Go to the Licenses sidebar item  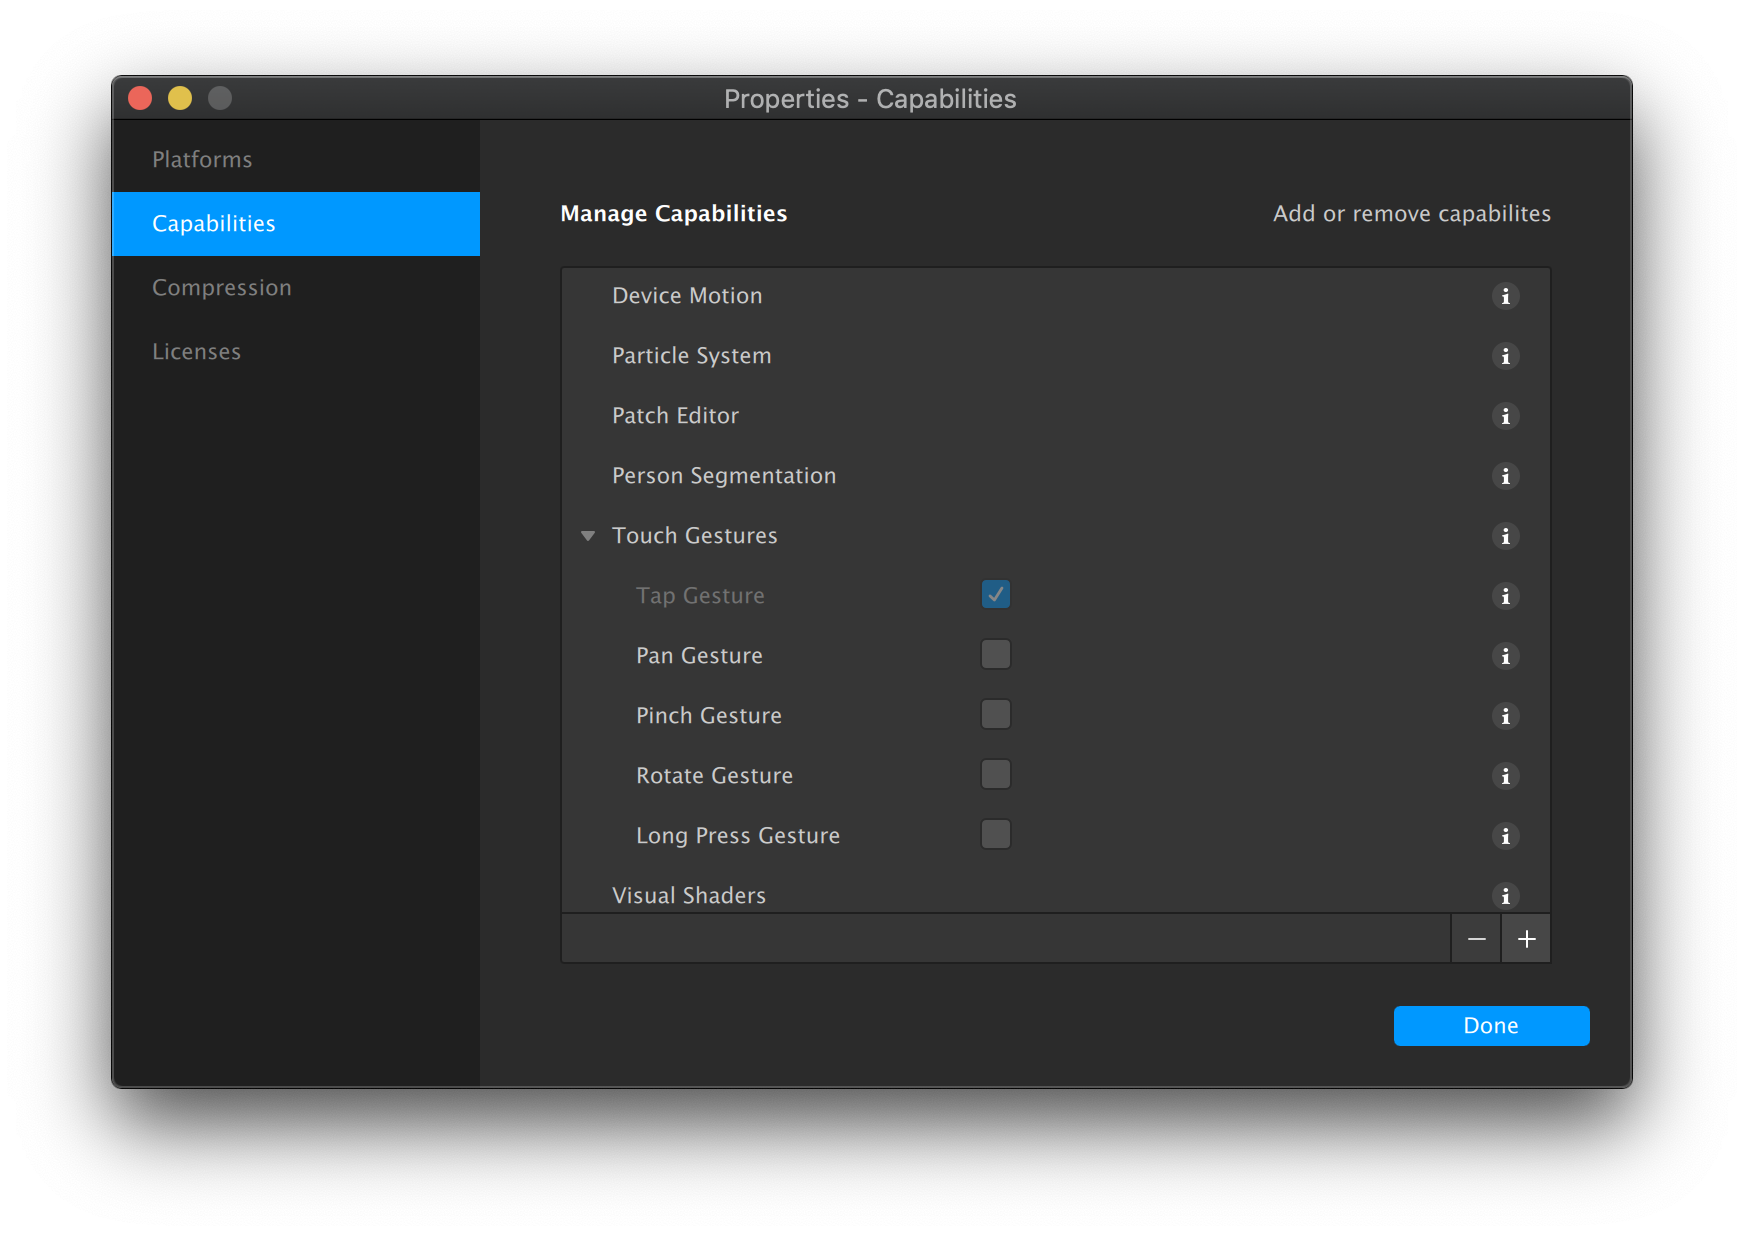196,352
